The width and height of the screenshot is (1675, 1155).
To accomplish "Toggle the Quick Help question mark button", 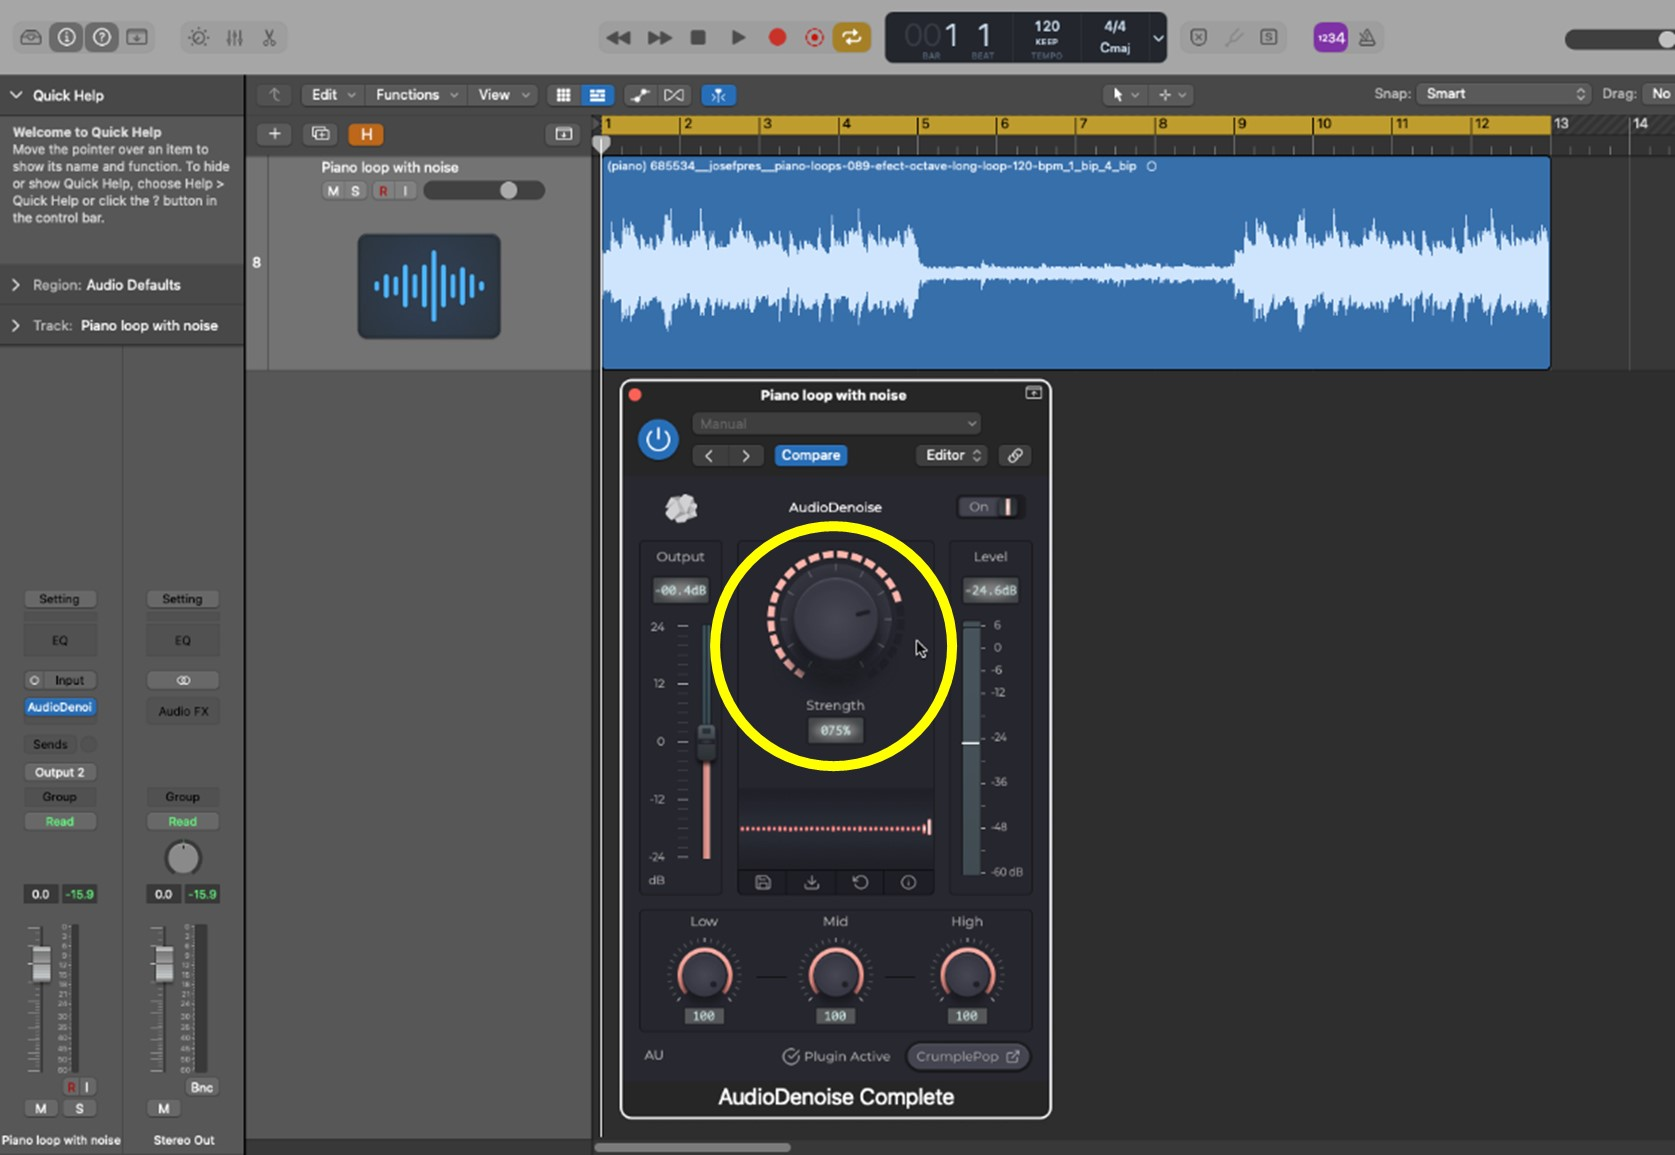I will click(102, 38).
